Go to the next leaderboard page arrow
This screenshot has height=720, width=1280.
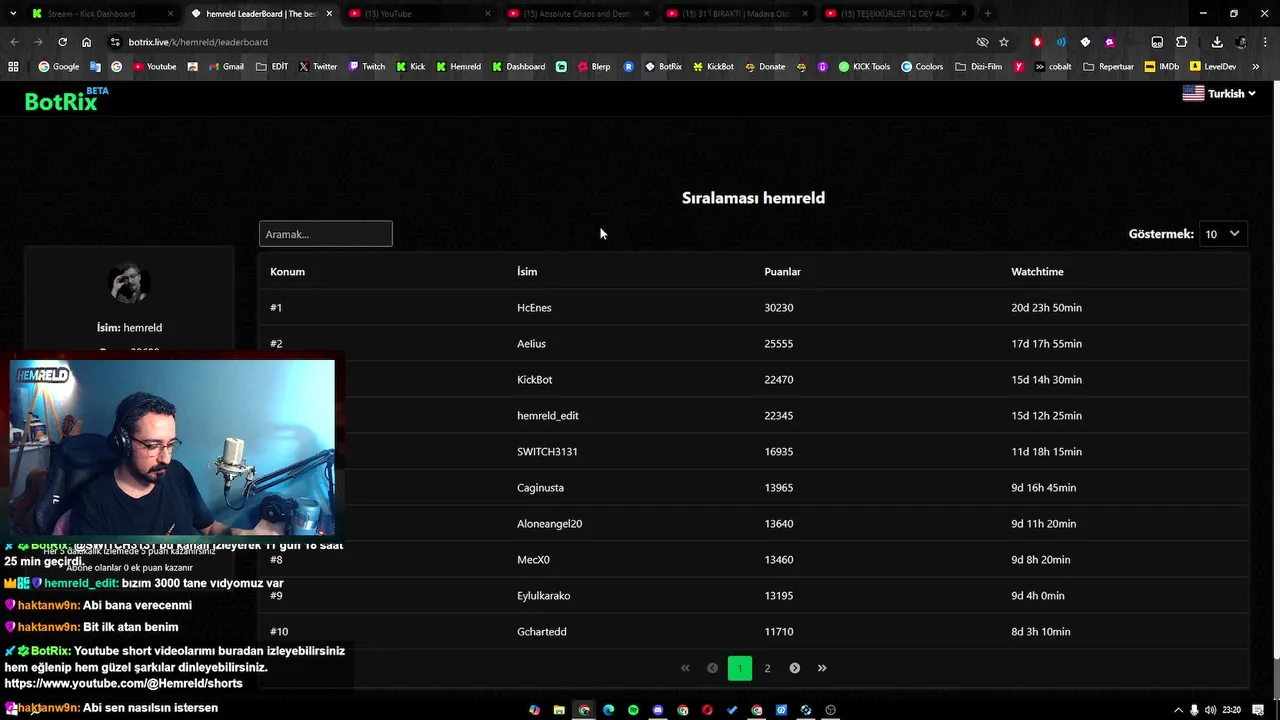pos(795,668)
